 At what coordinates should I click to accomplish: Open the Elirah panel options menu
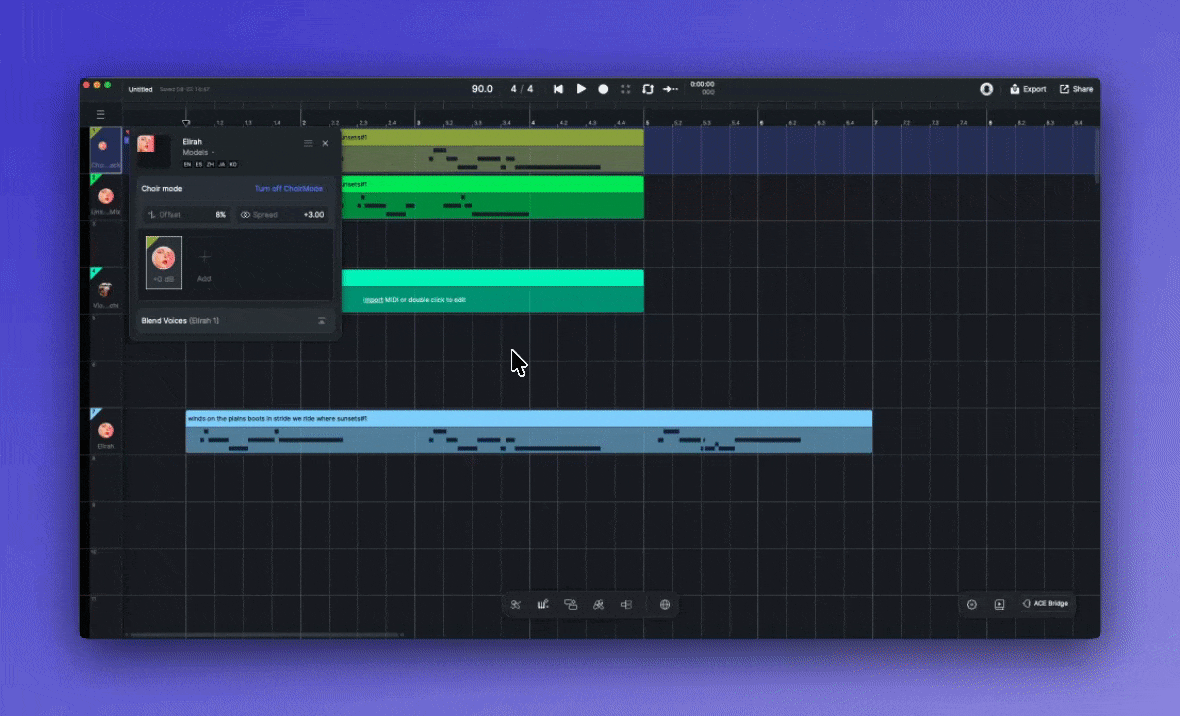point(308,144)
